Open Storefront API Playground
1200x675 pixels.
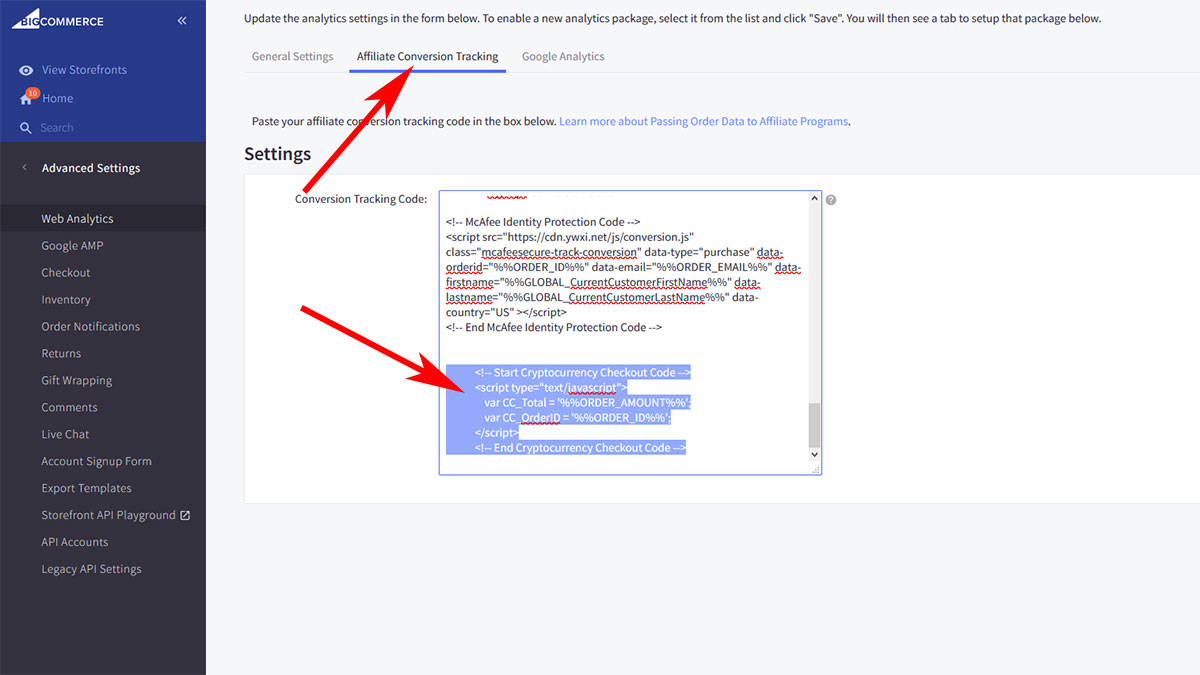[x=108, y=516]
